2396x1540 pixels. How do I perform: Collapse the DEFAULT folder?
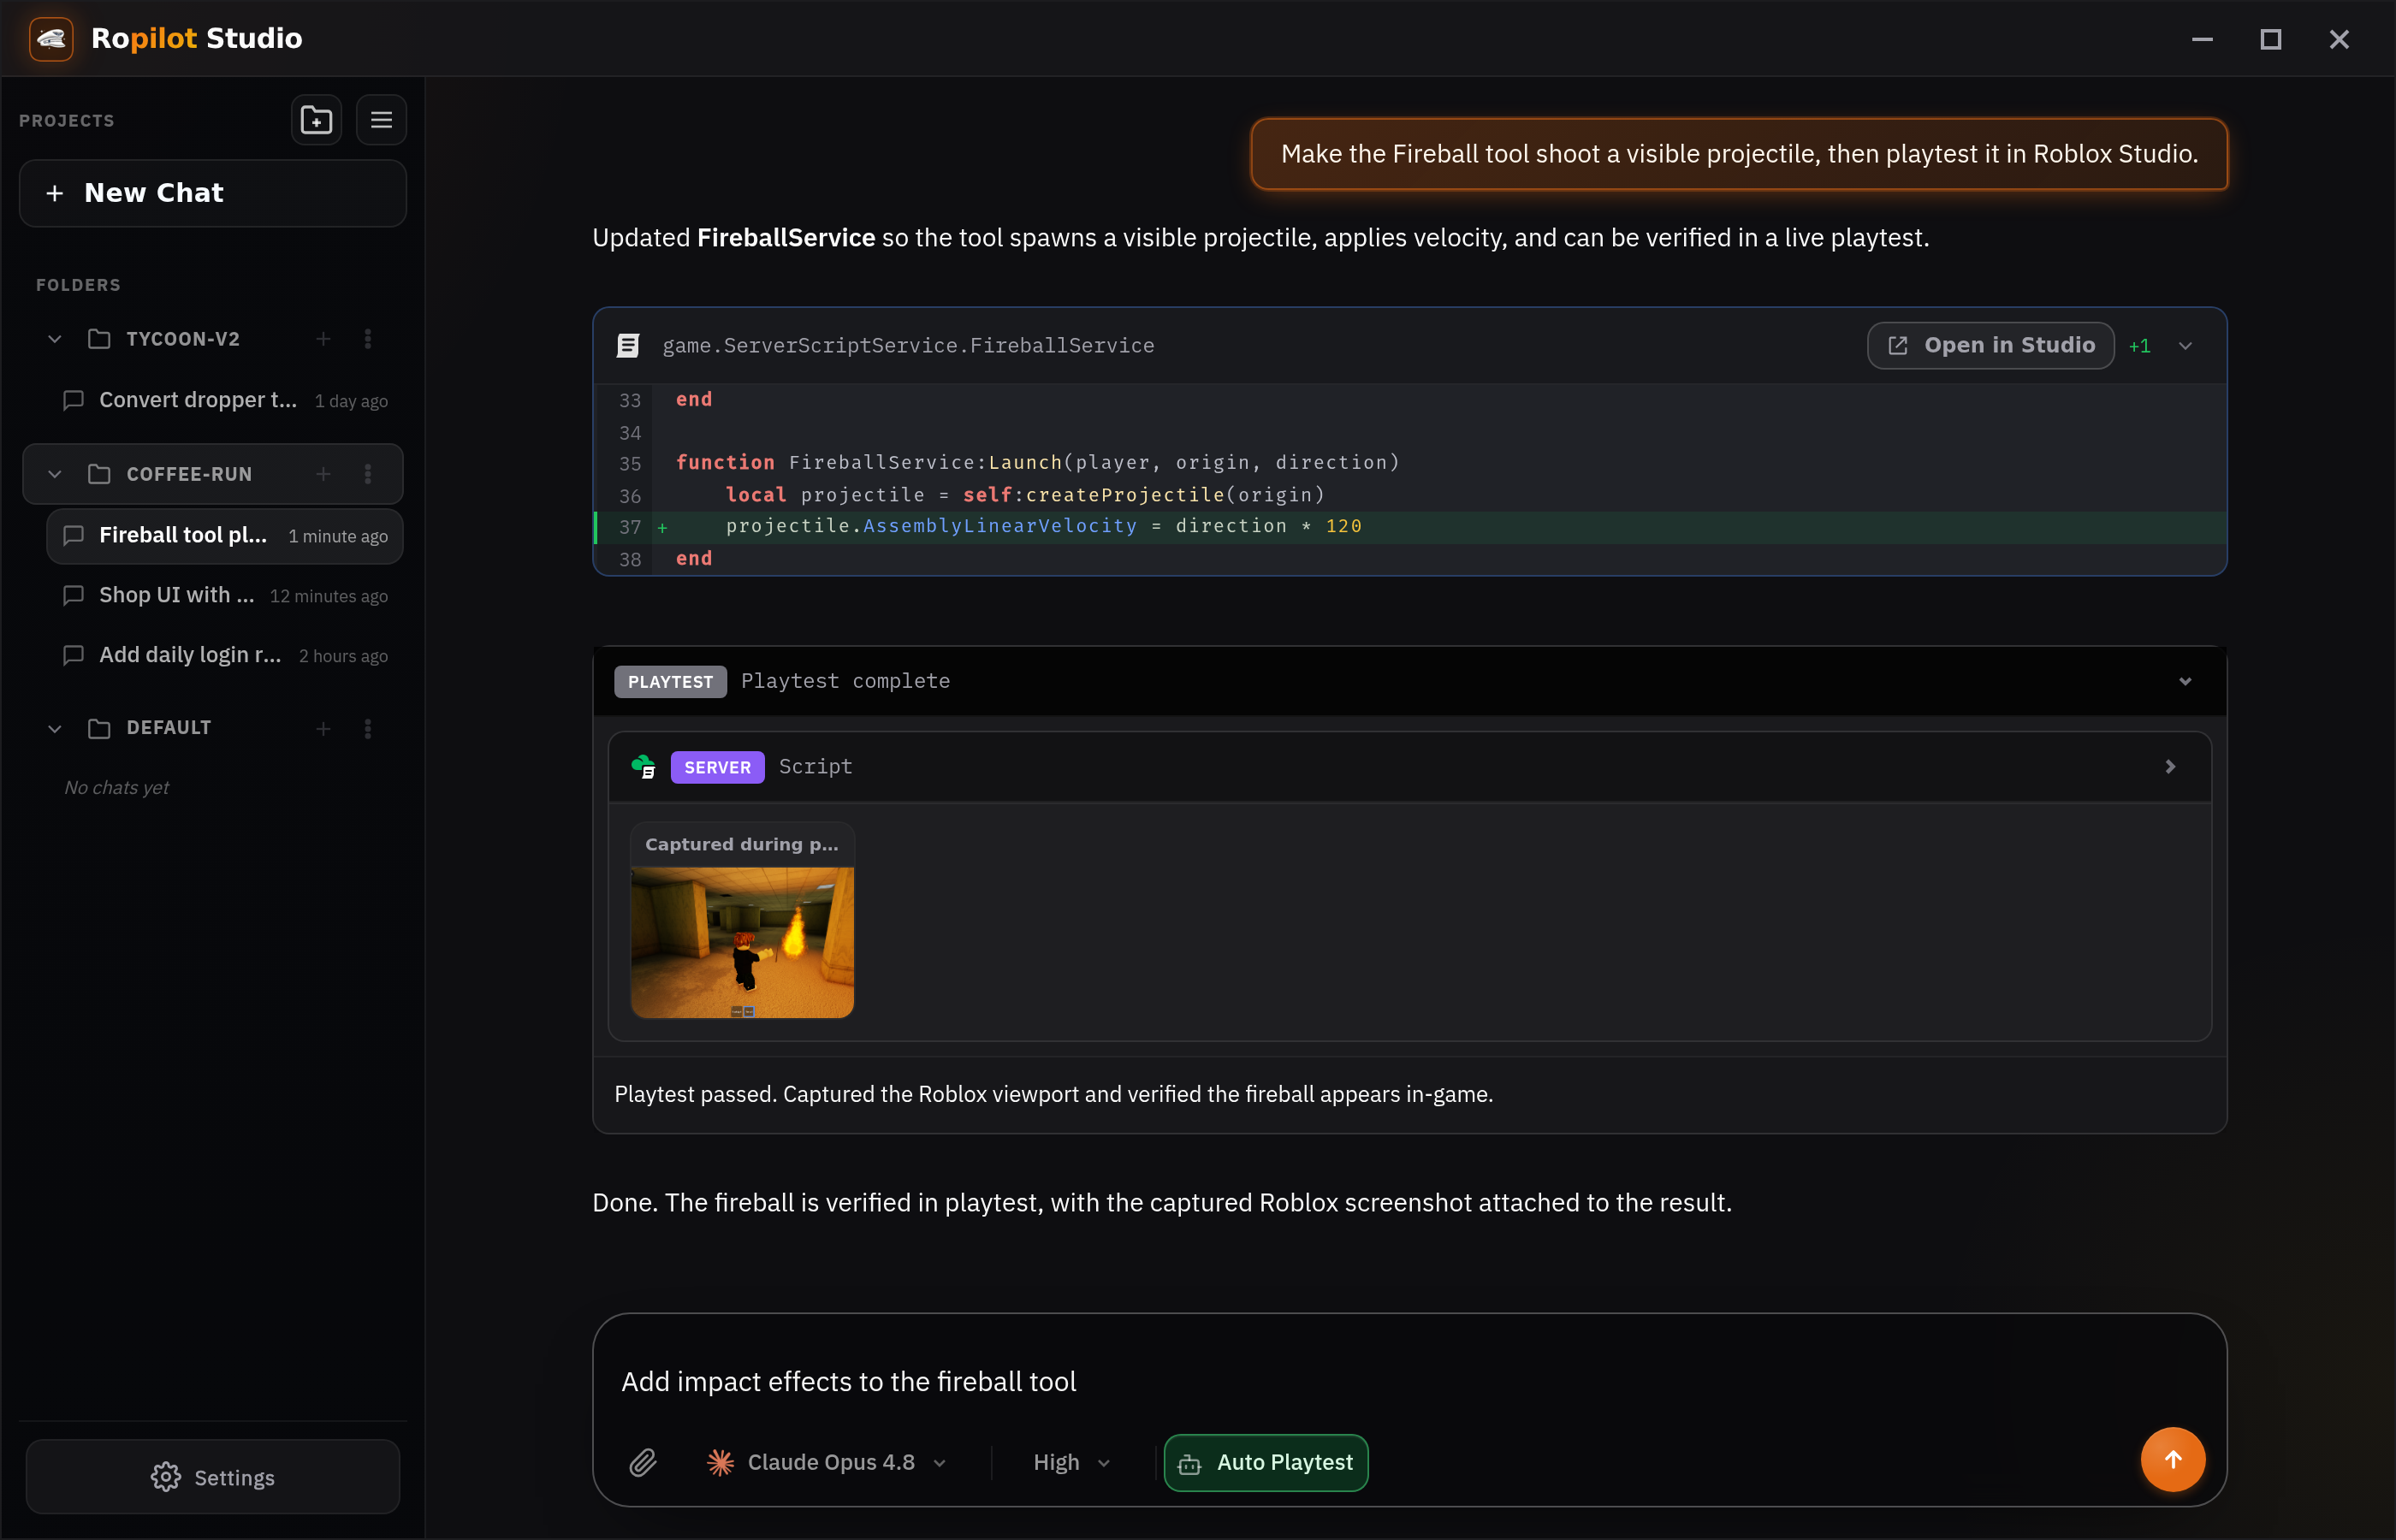point(55,729)
